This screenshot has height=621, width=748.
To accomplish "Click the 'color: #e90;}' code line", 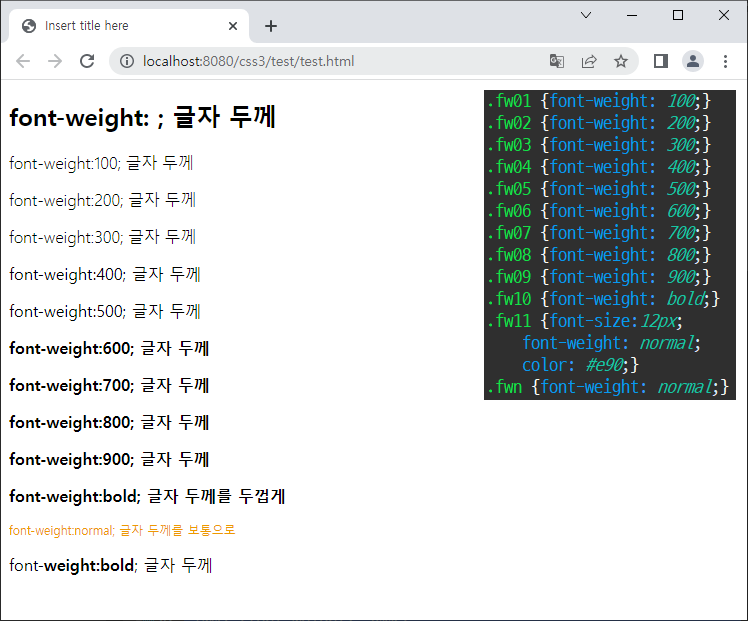I will (580, 365).
